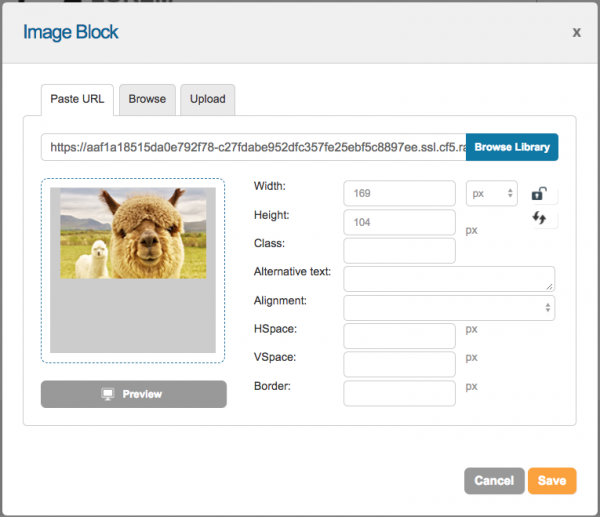Open the Browse tab

[147, 100]
